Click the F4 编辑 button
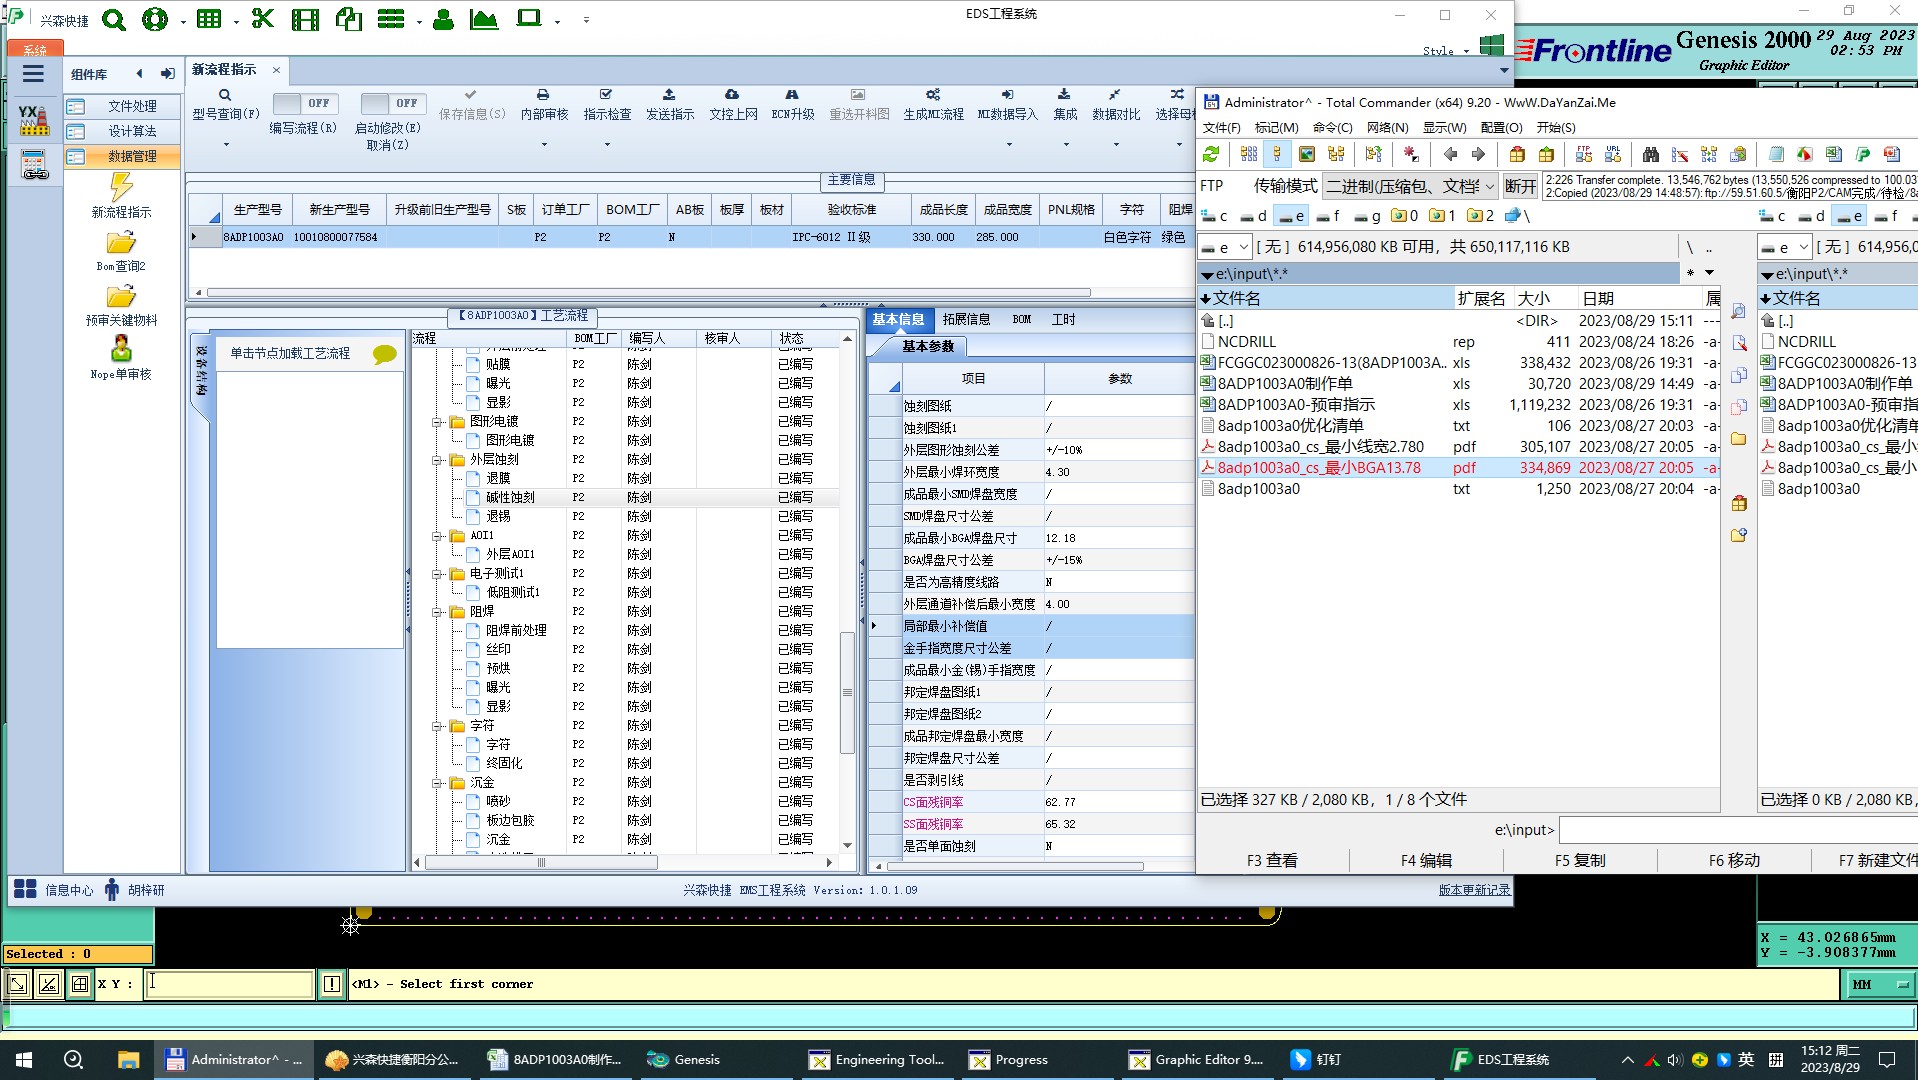1918x1080 pixels. point(1426,860)
